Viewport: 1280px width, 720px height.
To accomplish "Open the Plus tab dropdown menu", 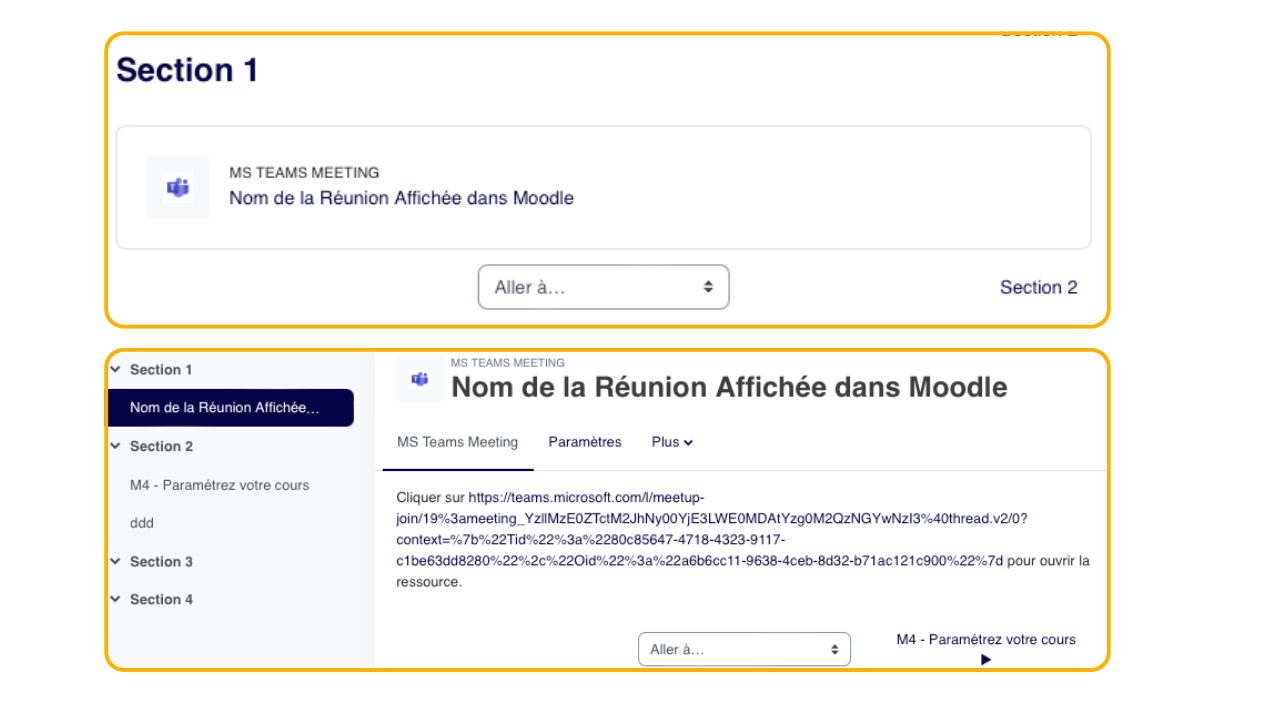I will click(672, 442).
